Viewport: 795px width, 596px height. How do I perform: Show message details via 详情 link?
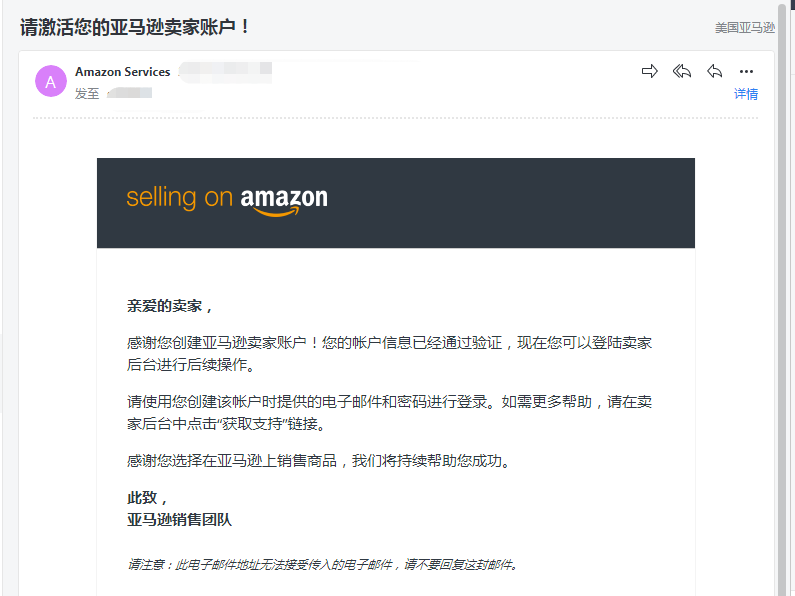click(x=746, y=94)
